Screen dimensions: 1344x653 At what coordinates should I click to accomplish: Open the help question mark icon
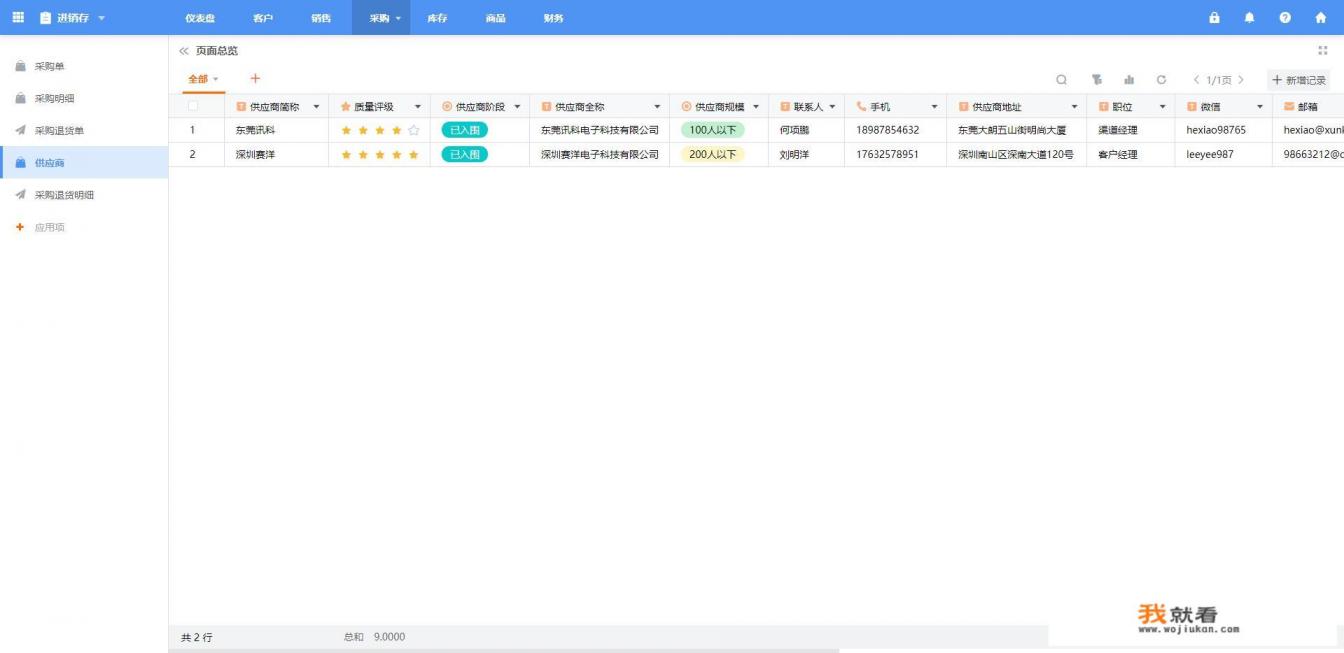click(1285, 18)
